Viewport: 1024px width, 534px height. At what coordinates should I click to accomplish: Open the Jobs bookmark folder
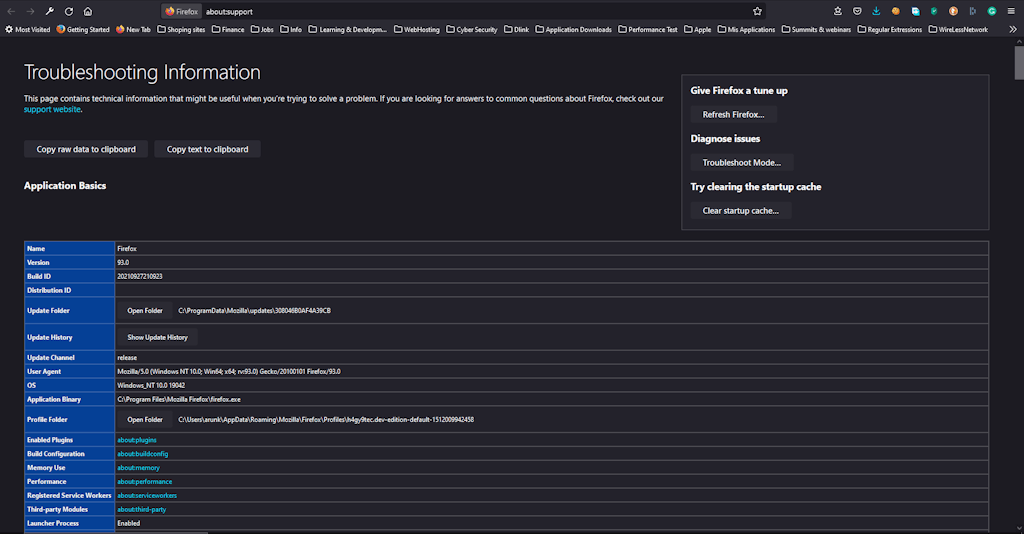pyautogui.click(x=263, y=29)
